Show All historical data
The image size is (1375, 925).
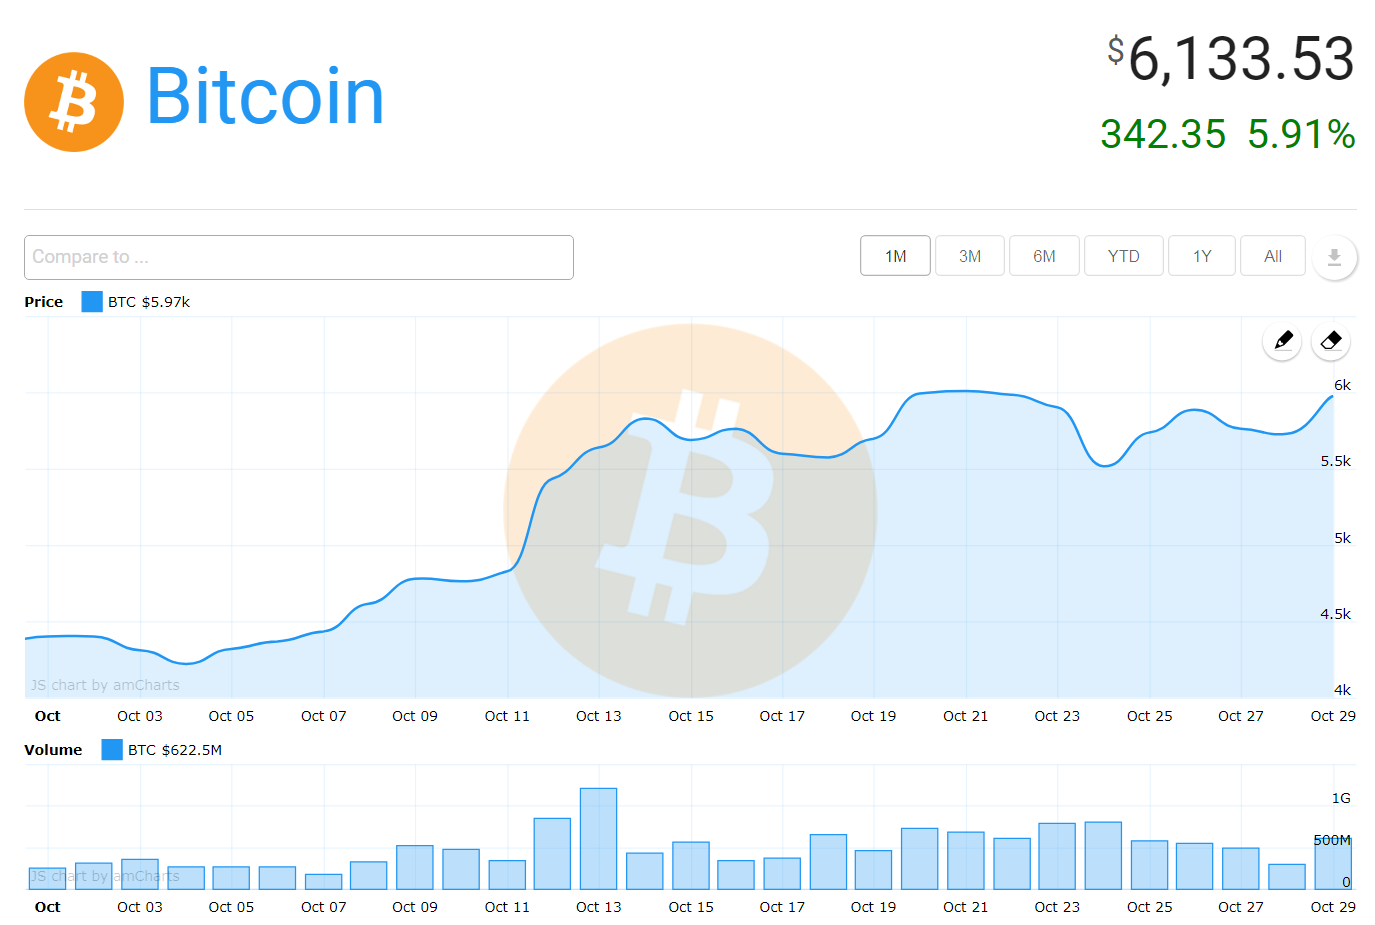[1272, 256]
